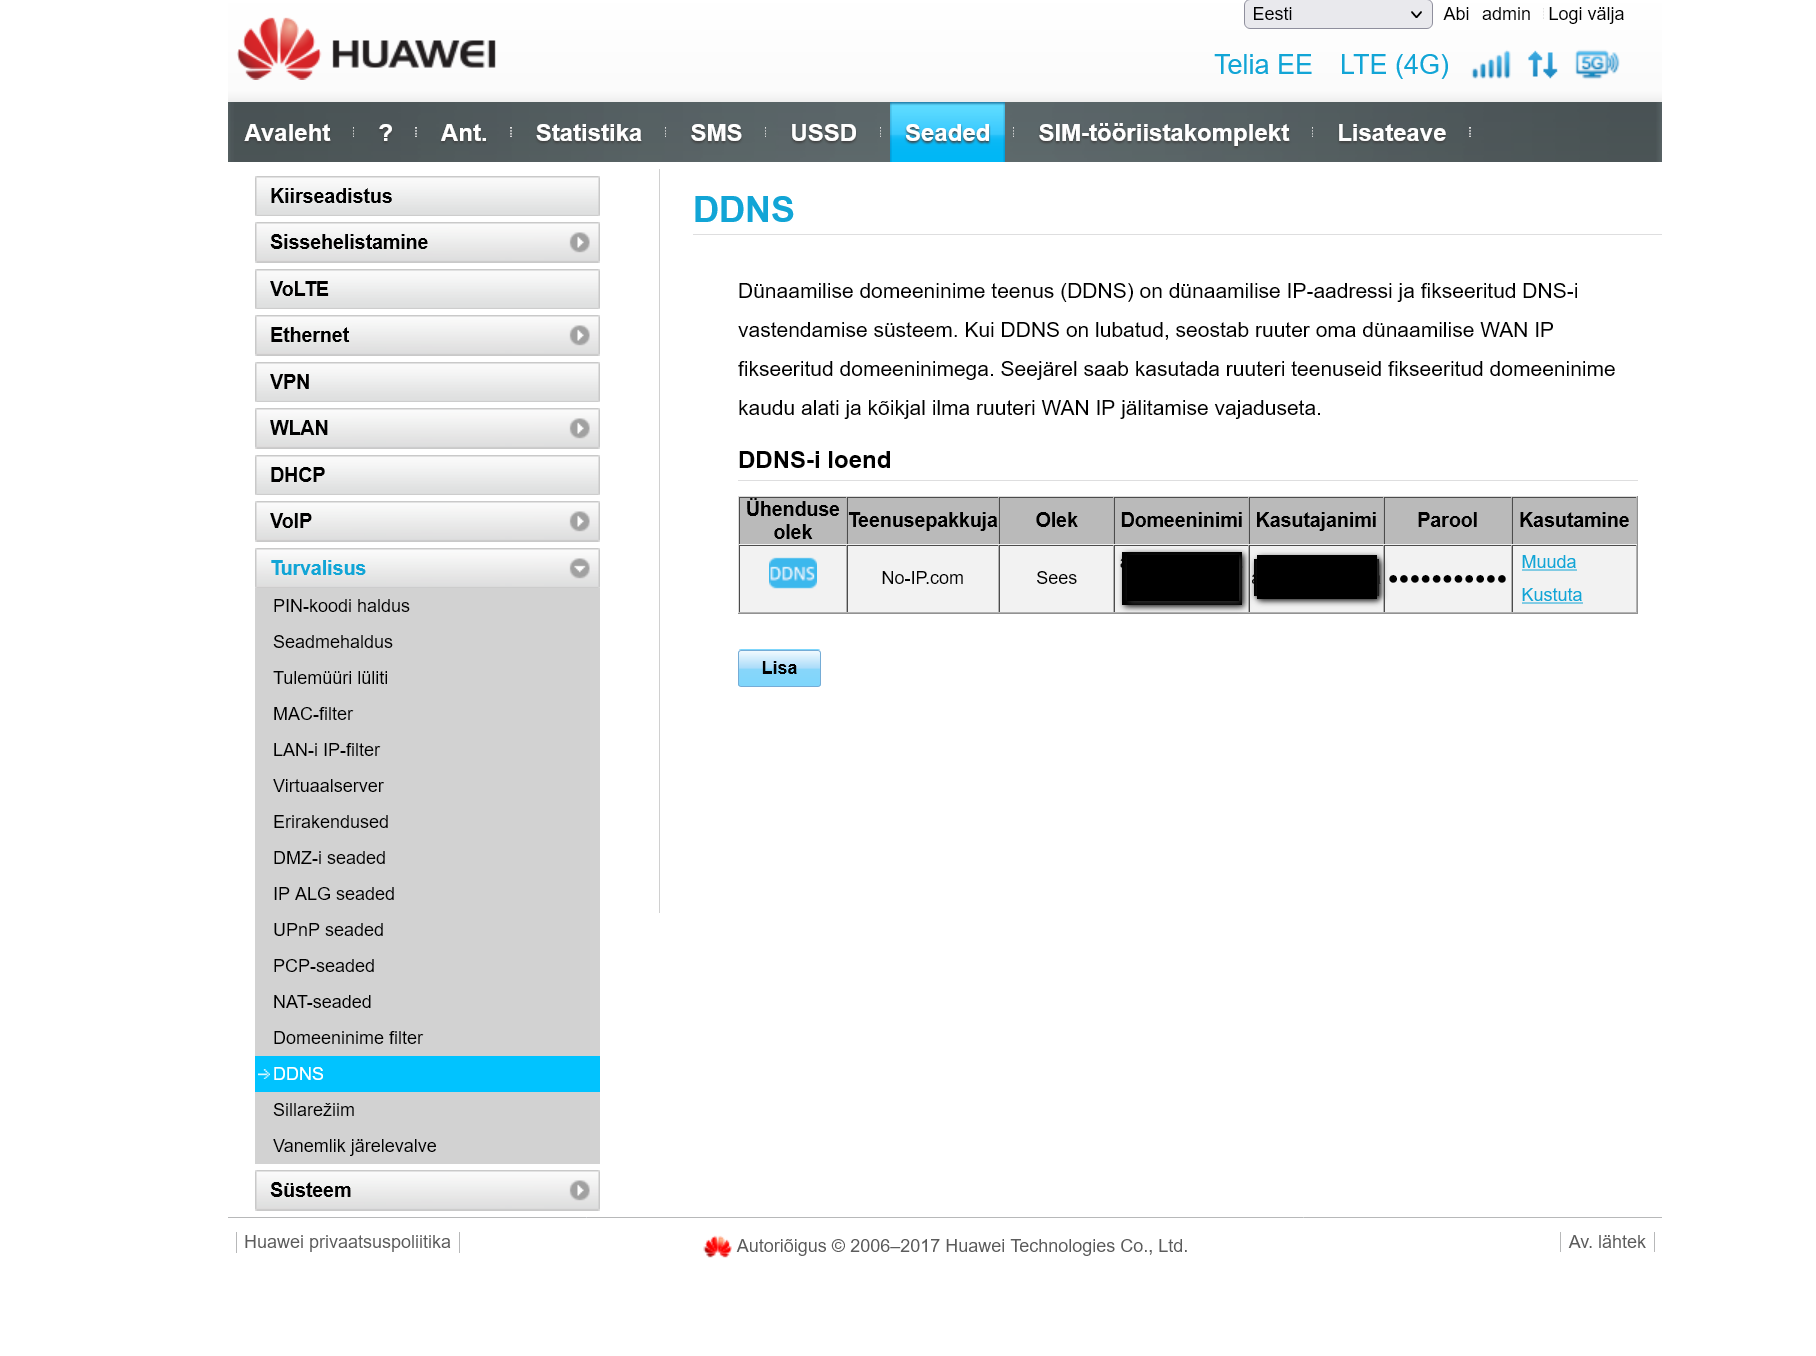Viewport: 1816px width, 1356px height.
Task: Click the signal strength bars icon
Action: [x=1490, y=65]
